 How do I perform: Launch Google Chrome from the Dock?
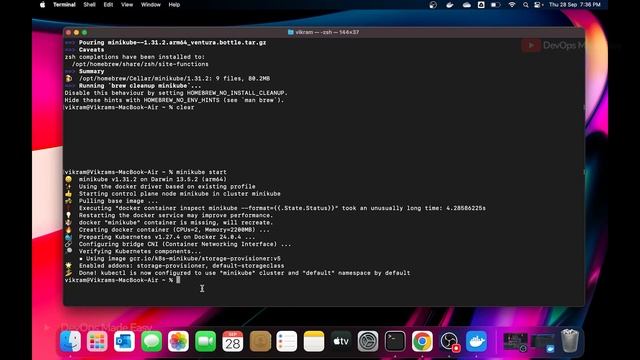click(422, 341)
